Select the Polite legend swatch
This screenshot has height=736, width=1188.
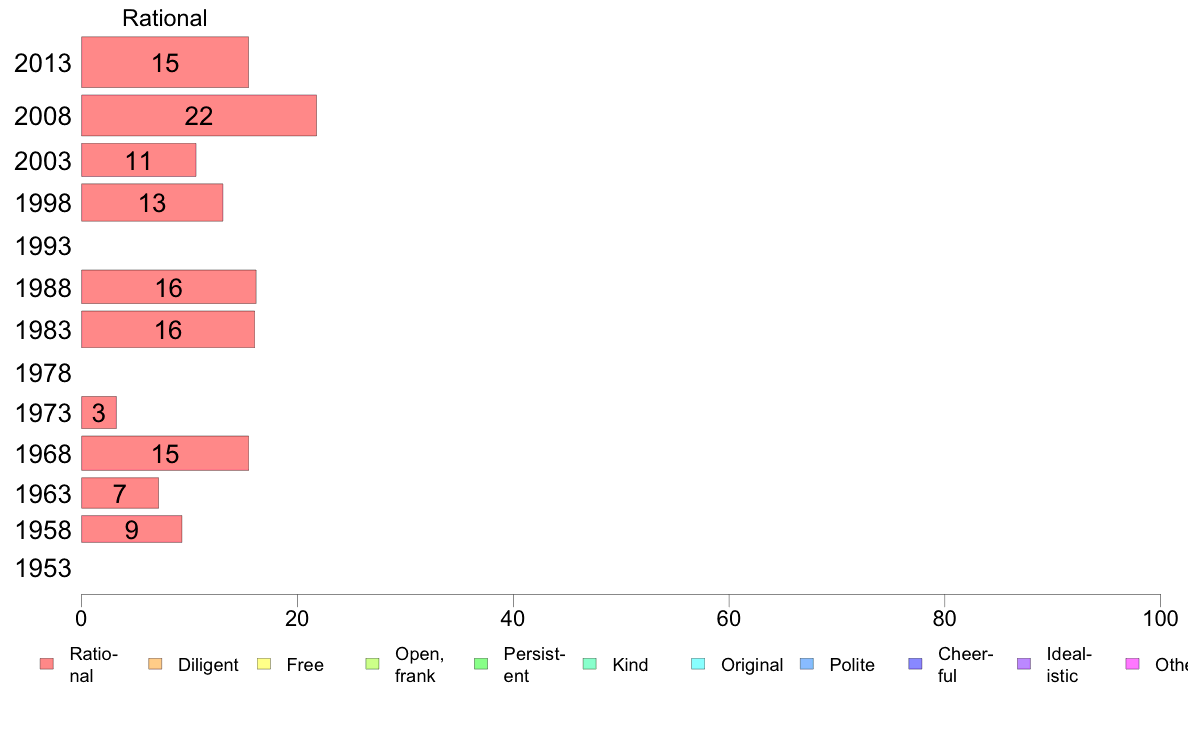(x=807, y=664)
